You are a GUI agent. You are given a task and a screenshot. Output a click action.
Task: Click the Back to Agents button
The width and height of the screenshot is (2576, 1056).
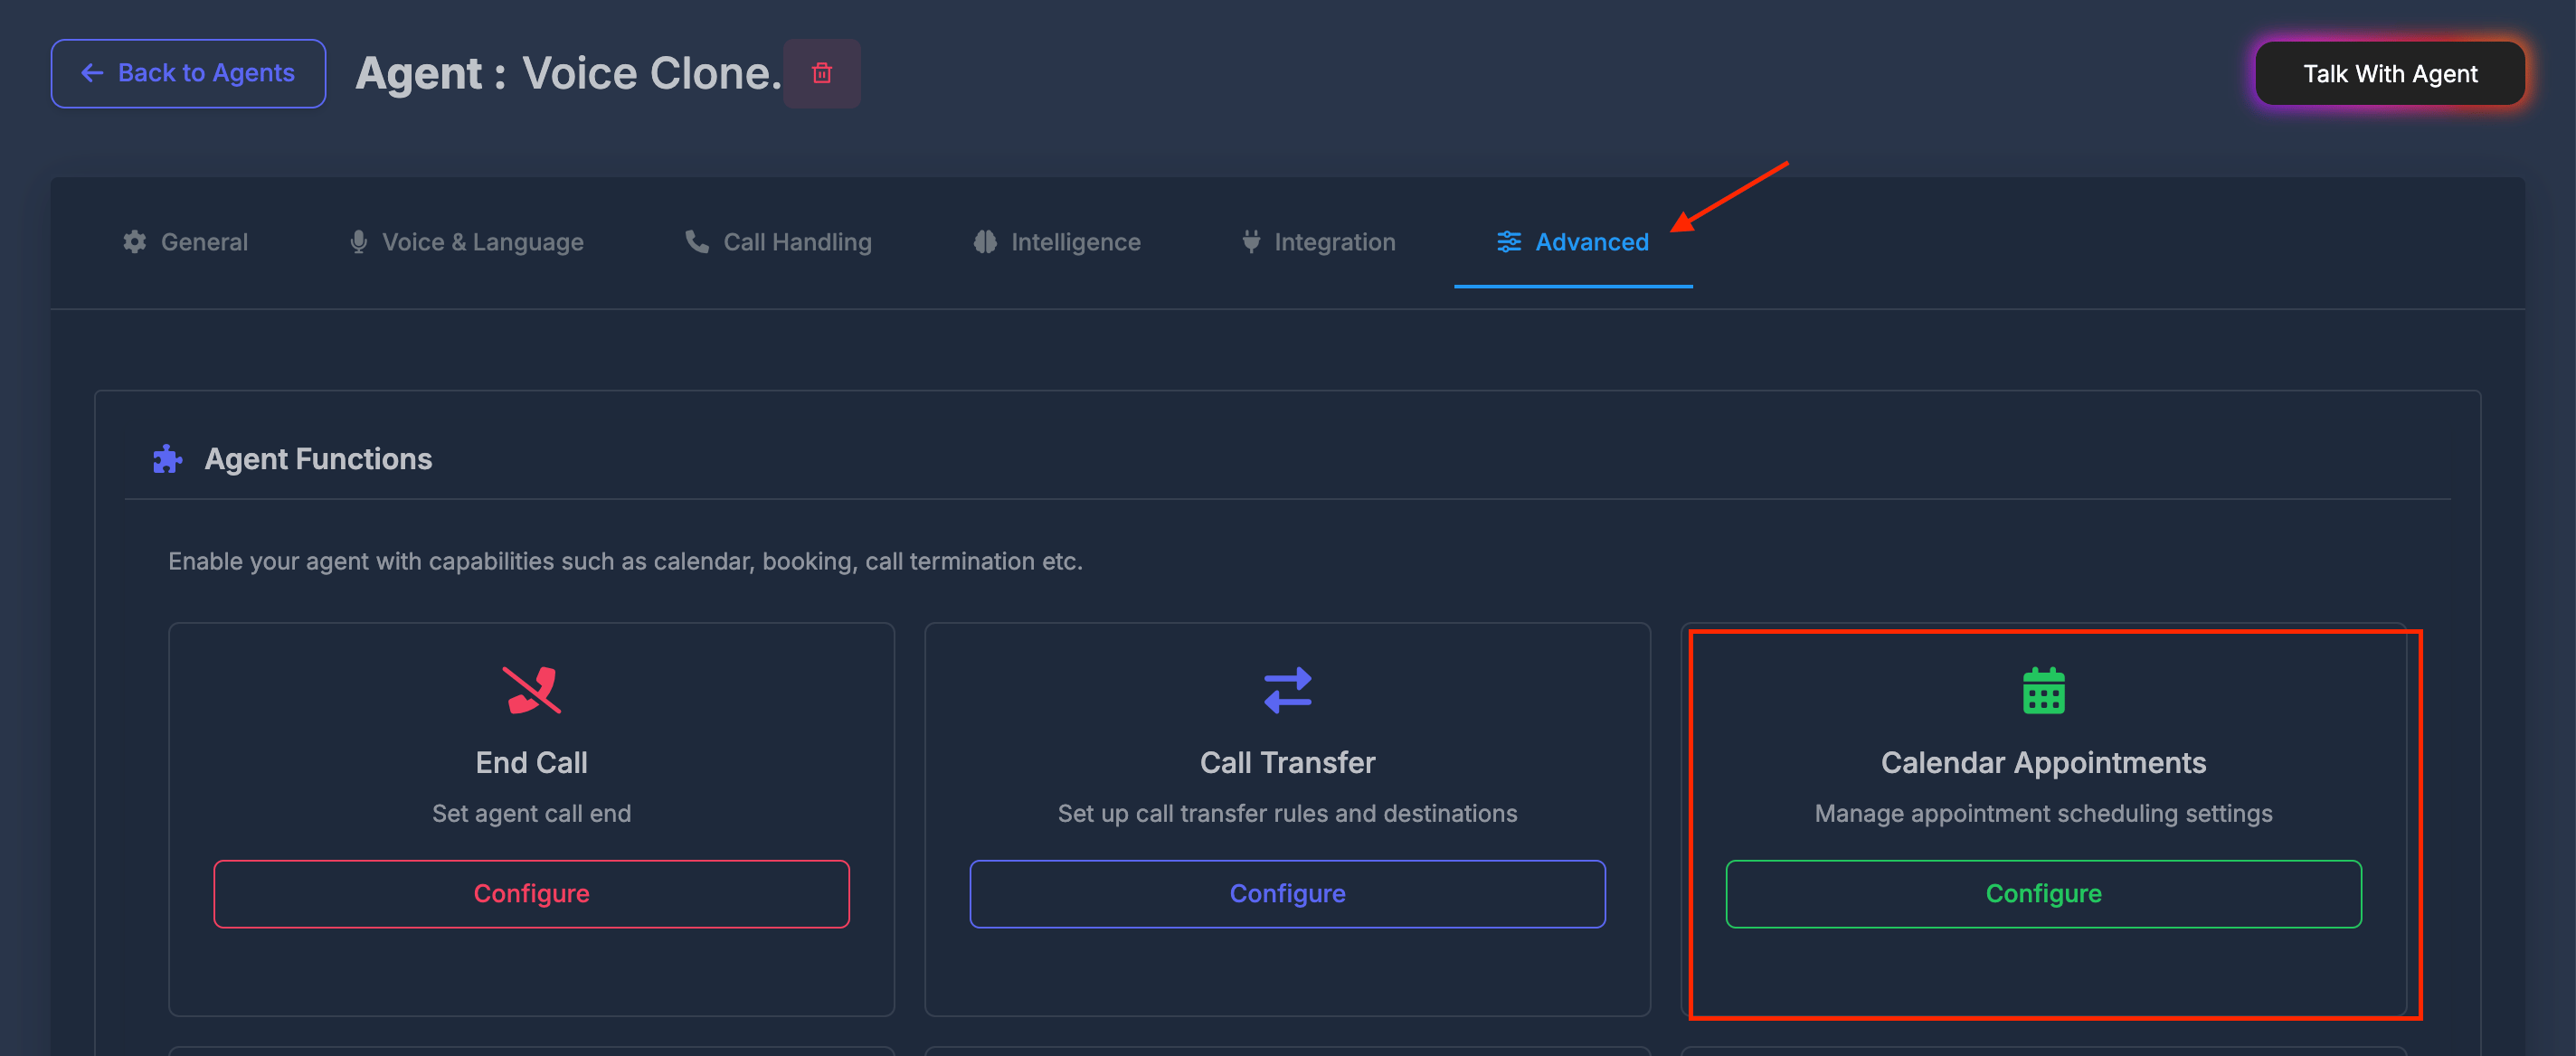(188, 73)
